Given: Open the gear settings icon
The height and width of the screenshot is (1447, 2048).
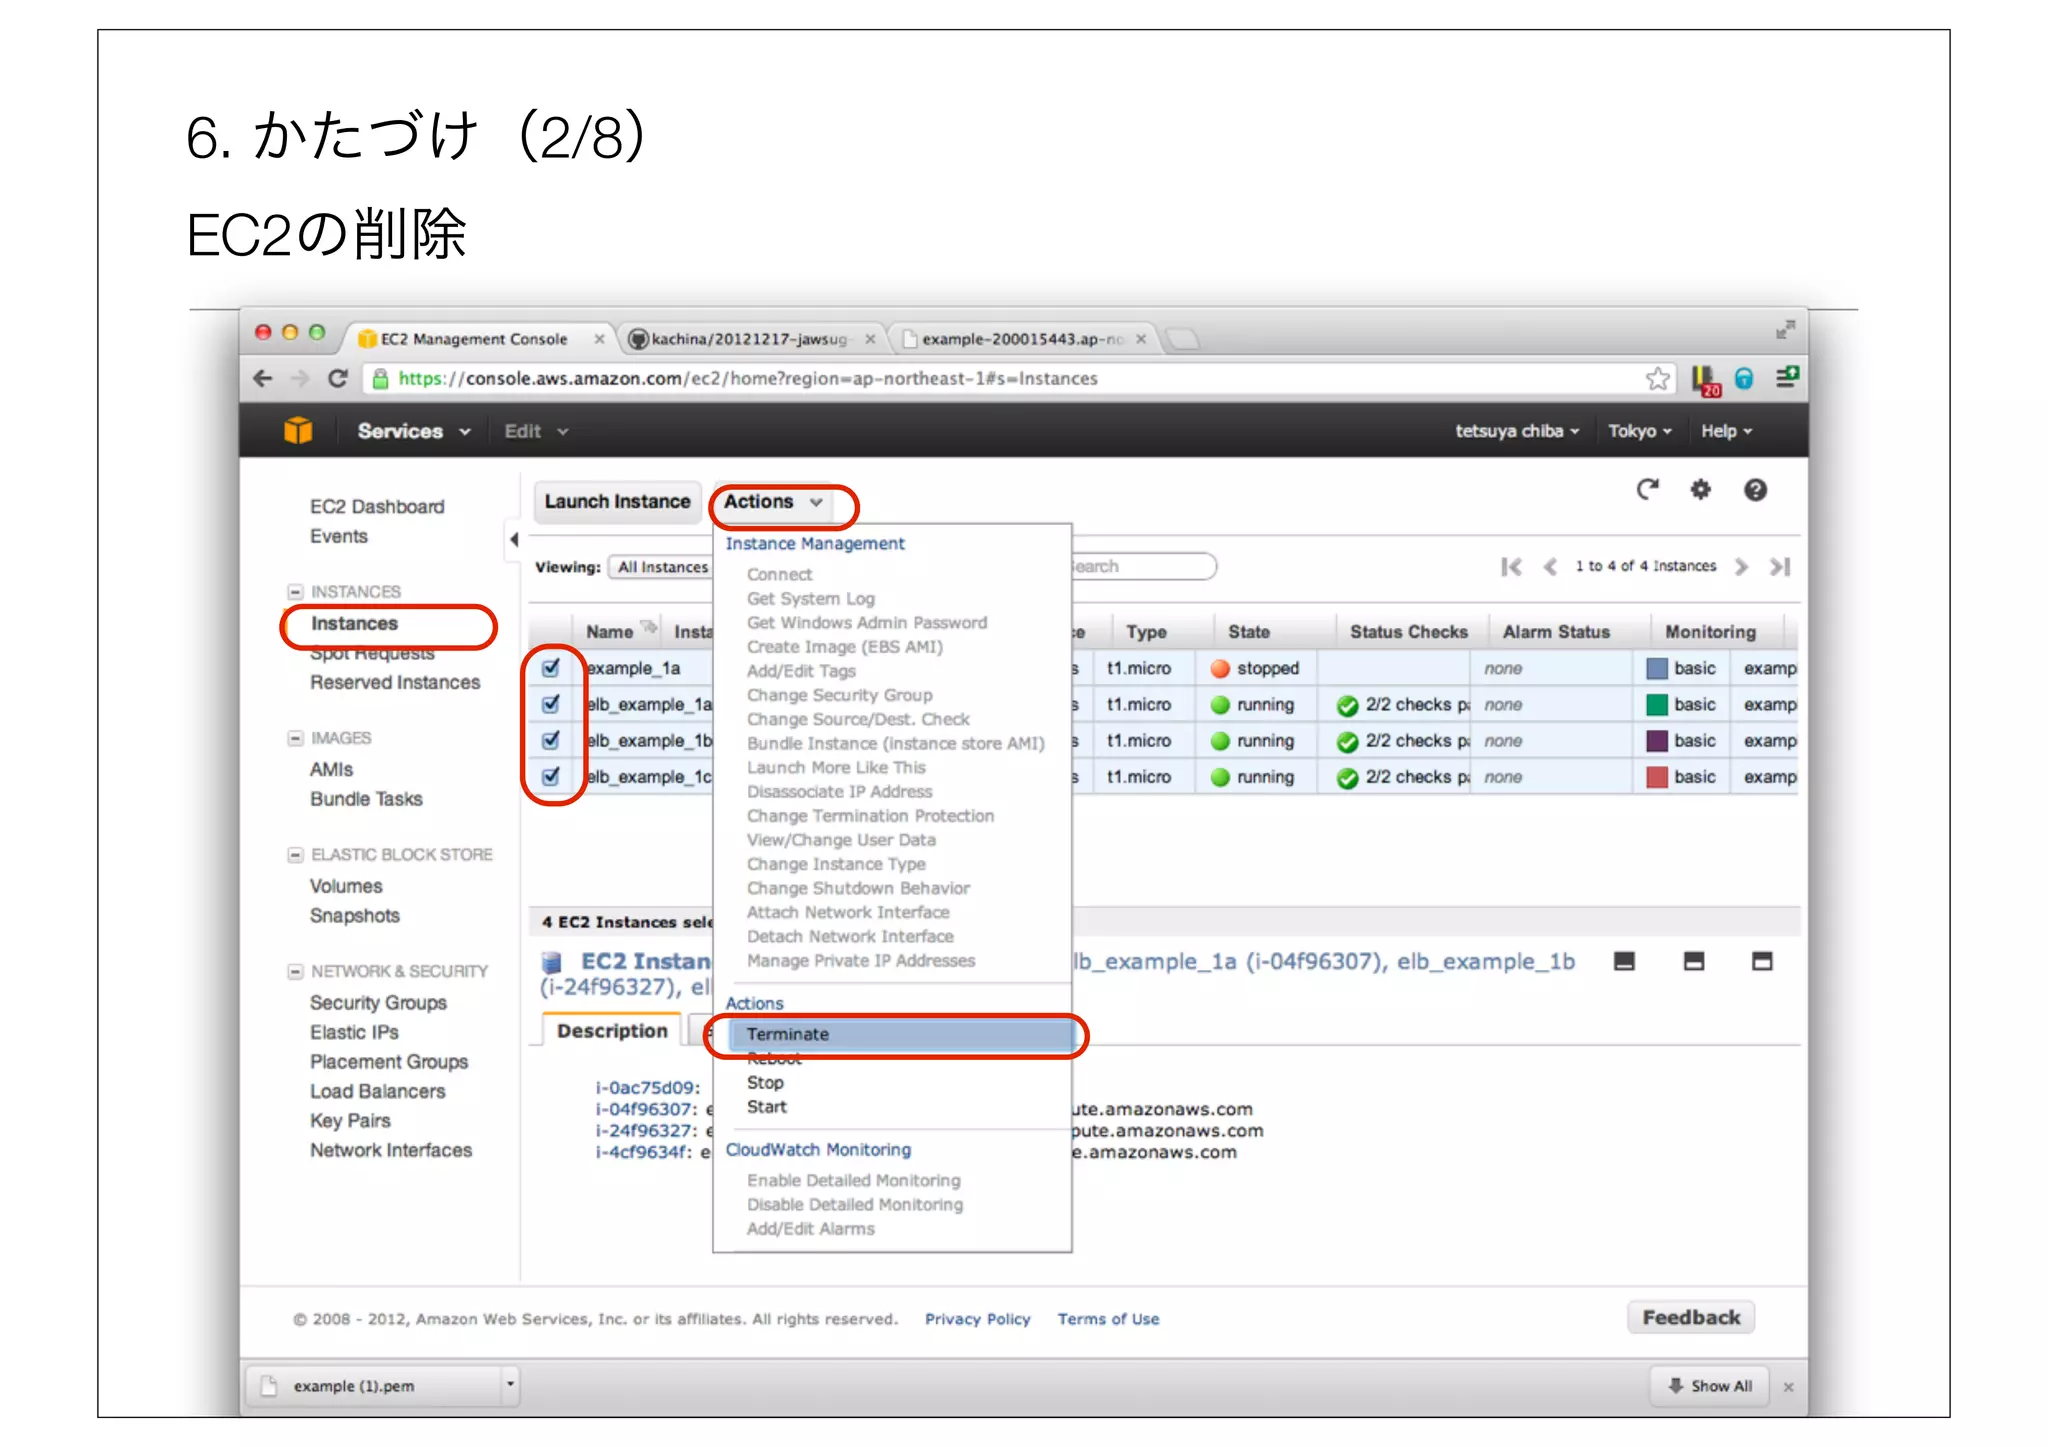Looking at the screenshot, I should tap(1700, 489).
